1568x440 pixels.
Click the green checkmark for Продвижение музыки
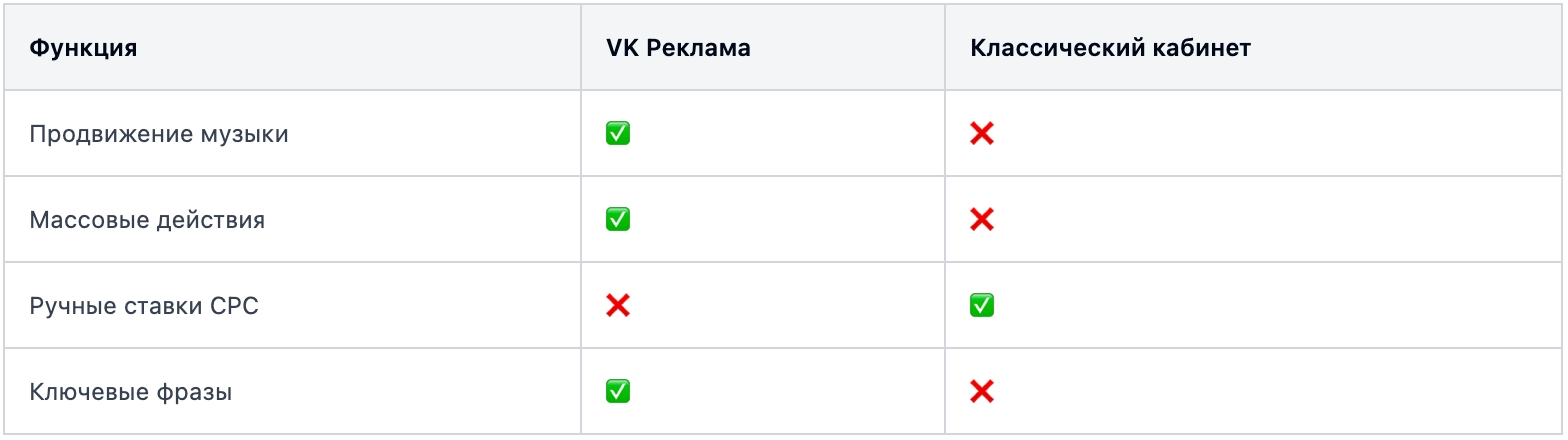[x=618, y=134]
